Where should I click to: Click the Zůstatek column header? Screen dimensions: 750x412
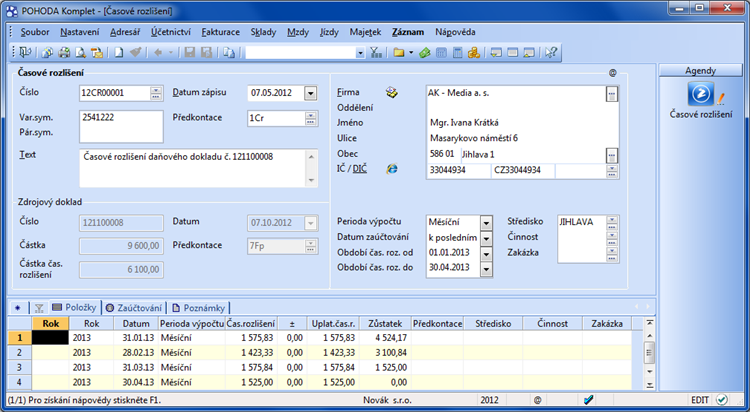pyautogui.click(x=385, y=323)
